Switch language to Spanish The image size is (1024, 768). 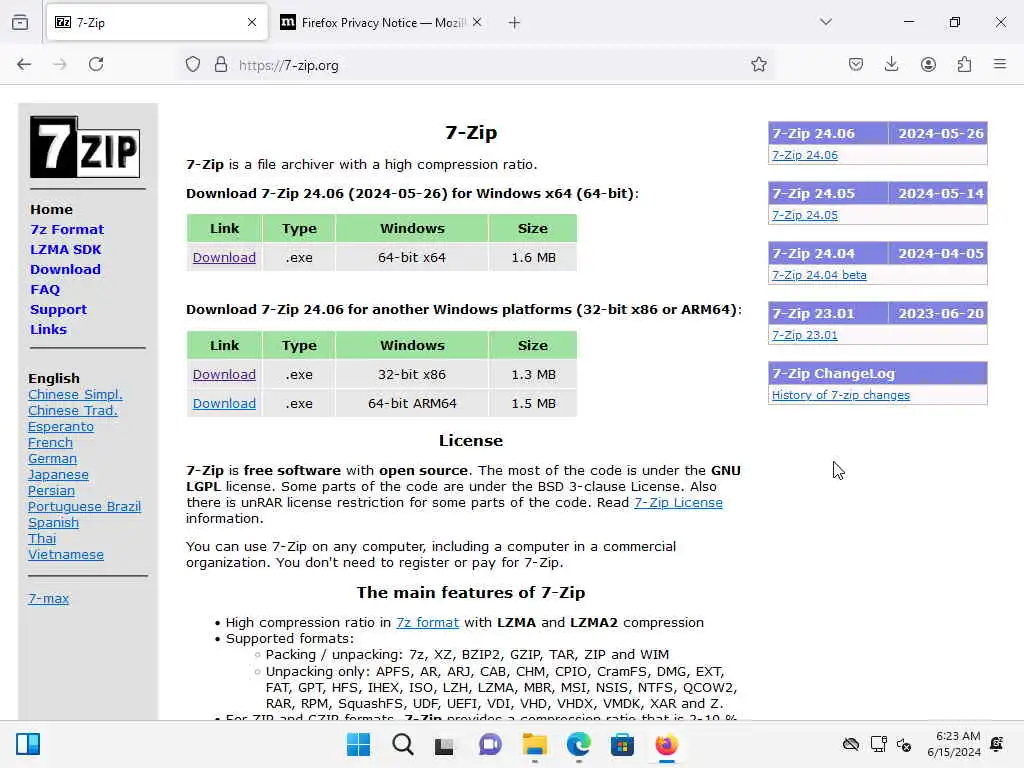click(x=53, y=523)
